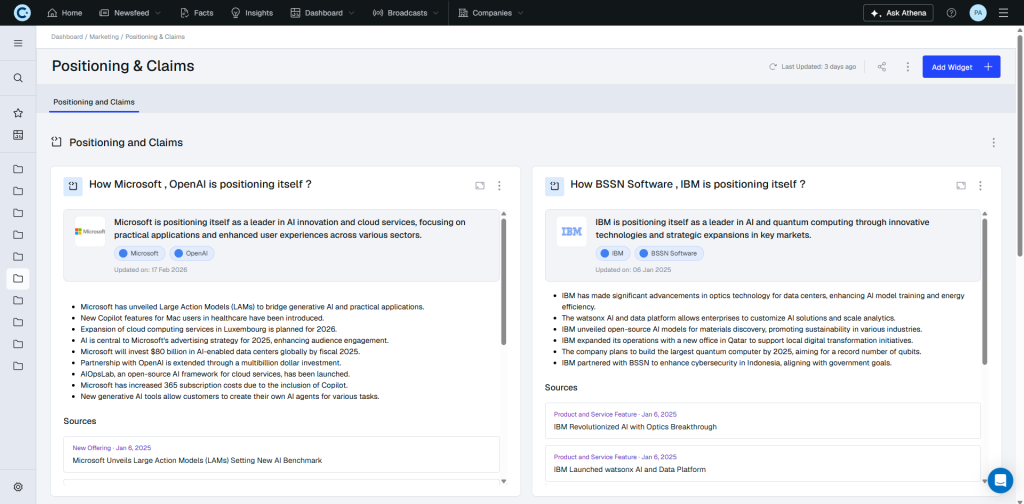Open the PA user avatar menu

978,13
